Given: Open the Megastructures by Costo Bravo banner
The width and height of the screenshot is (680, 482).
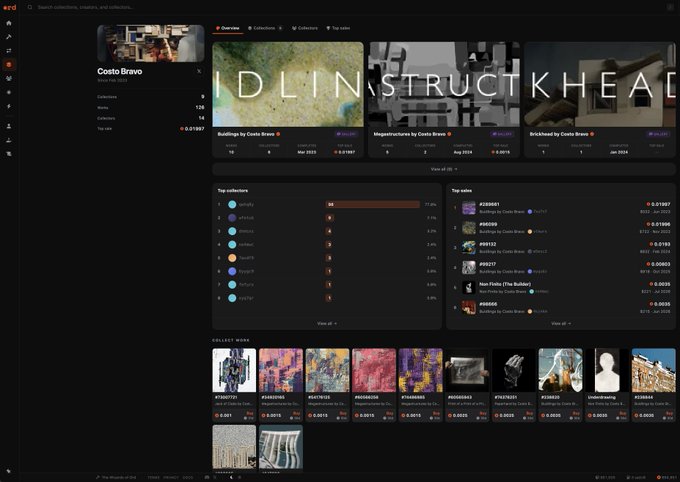Looking at the screenshot, I should click(444, 84).
